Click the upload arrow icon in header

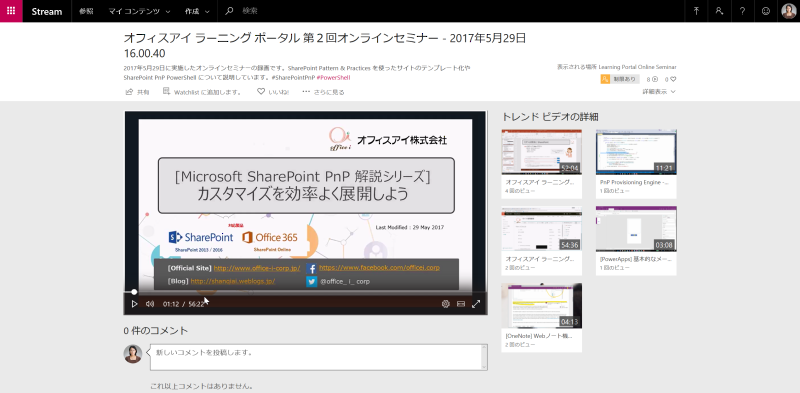(x=696, y=11)
